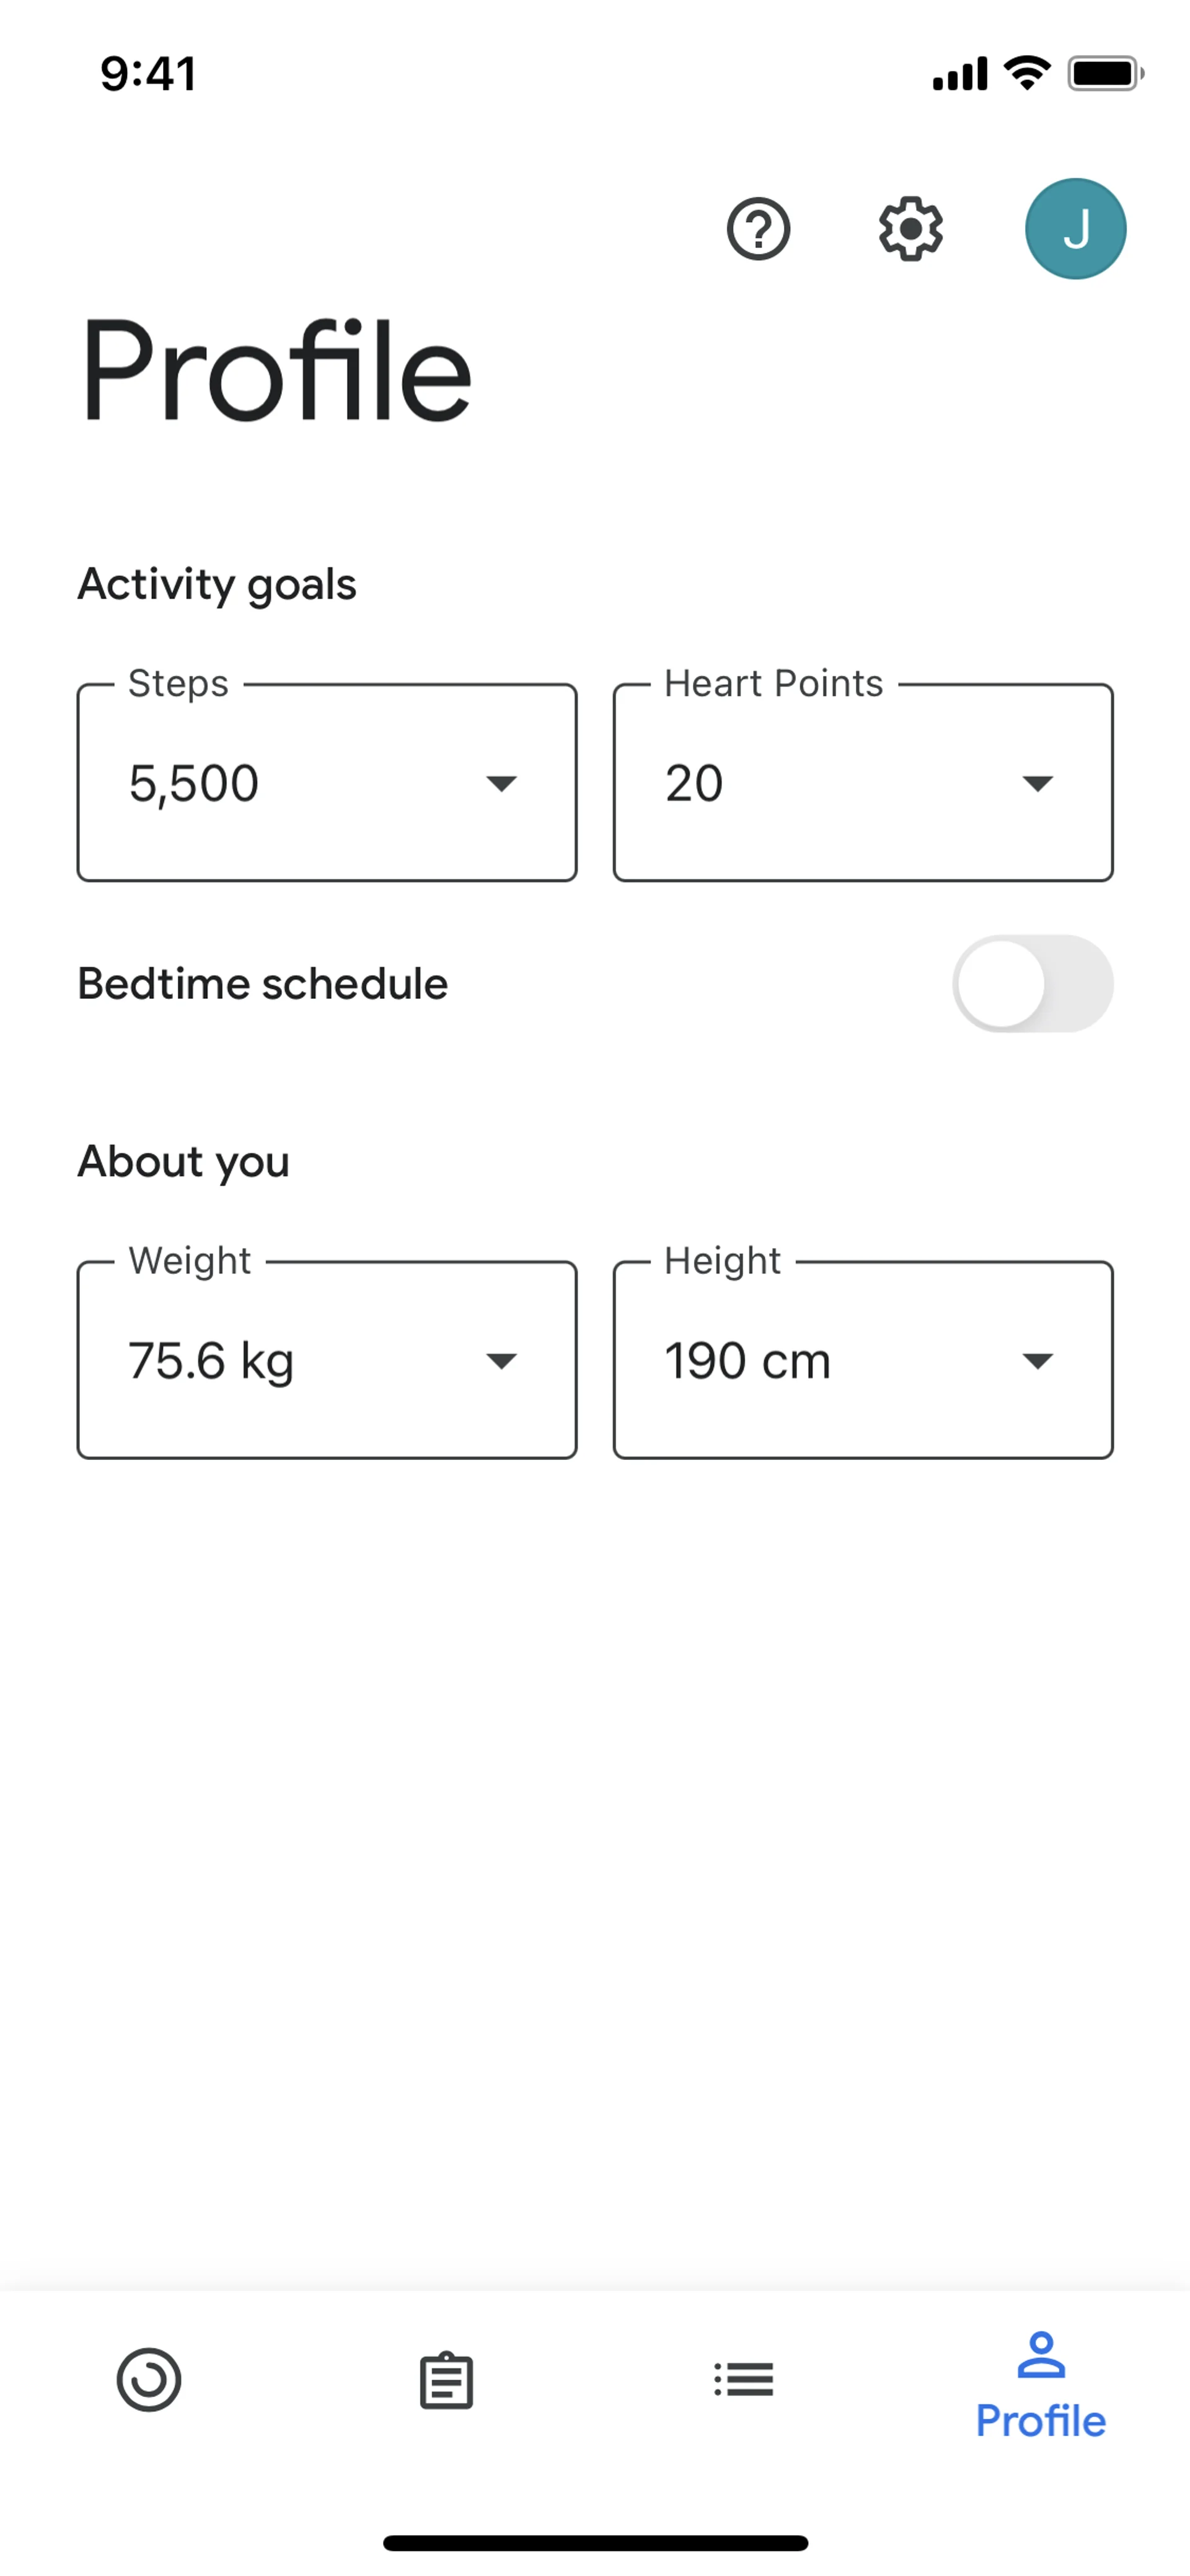Image resolution: width=1190 pixels, height=2576 pixels.
Task: Tap the home indicator bar
Action: (595, 2542)
